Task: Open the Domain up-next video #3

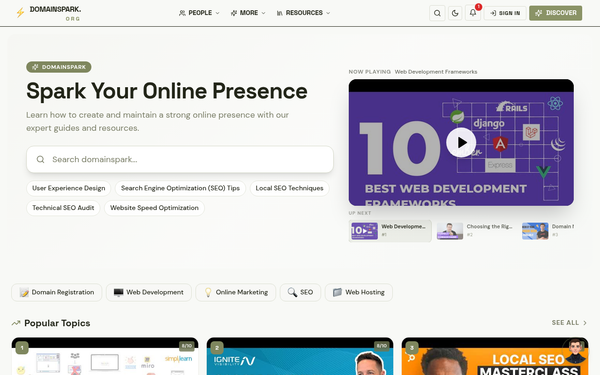Action: [548, 231]
